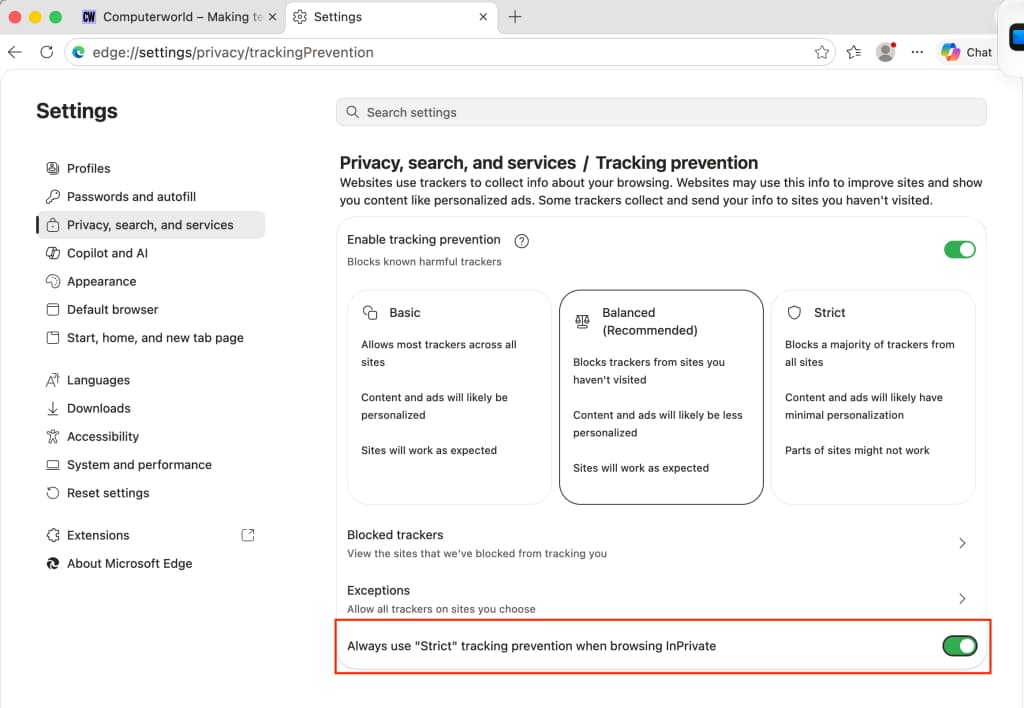This screenshot has width=1024, height=708.
Task: Click the Basic card icon
Action: point(370,313)
